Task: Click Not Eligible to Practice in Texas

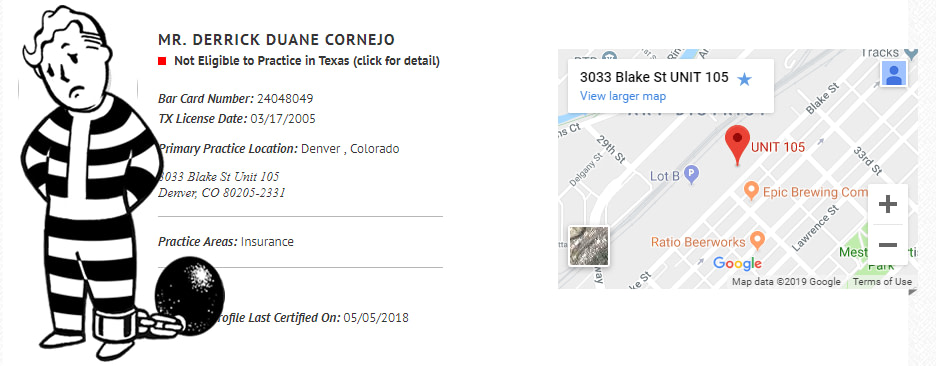Action: click(307, 61)
